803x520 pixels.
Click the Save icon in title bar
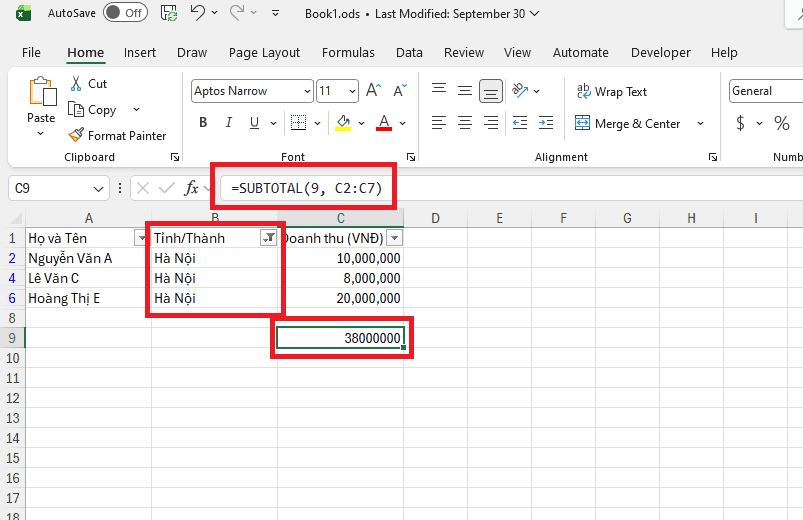coord(169,13)
